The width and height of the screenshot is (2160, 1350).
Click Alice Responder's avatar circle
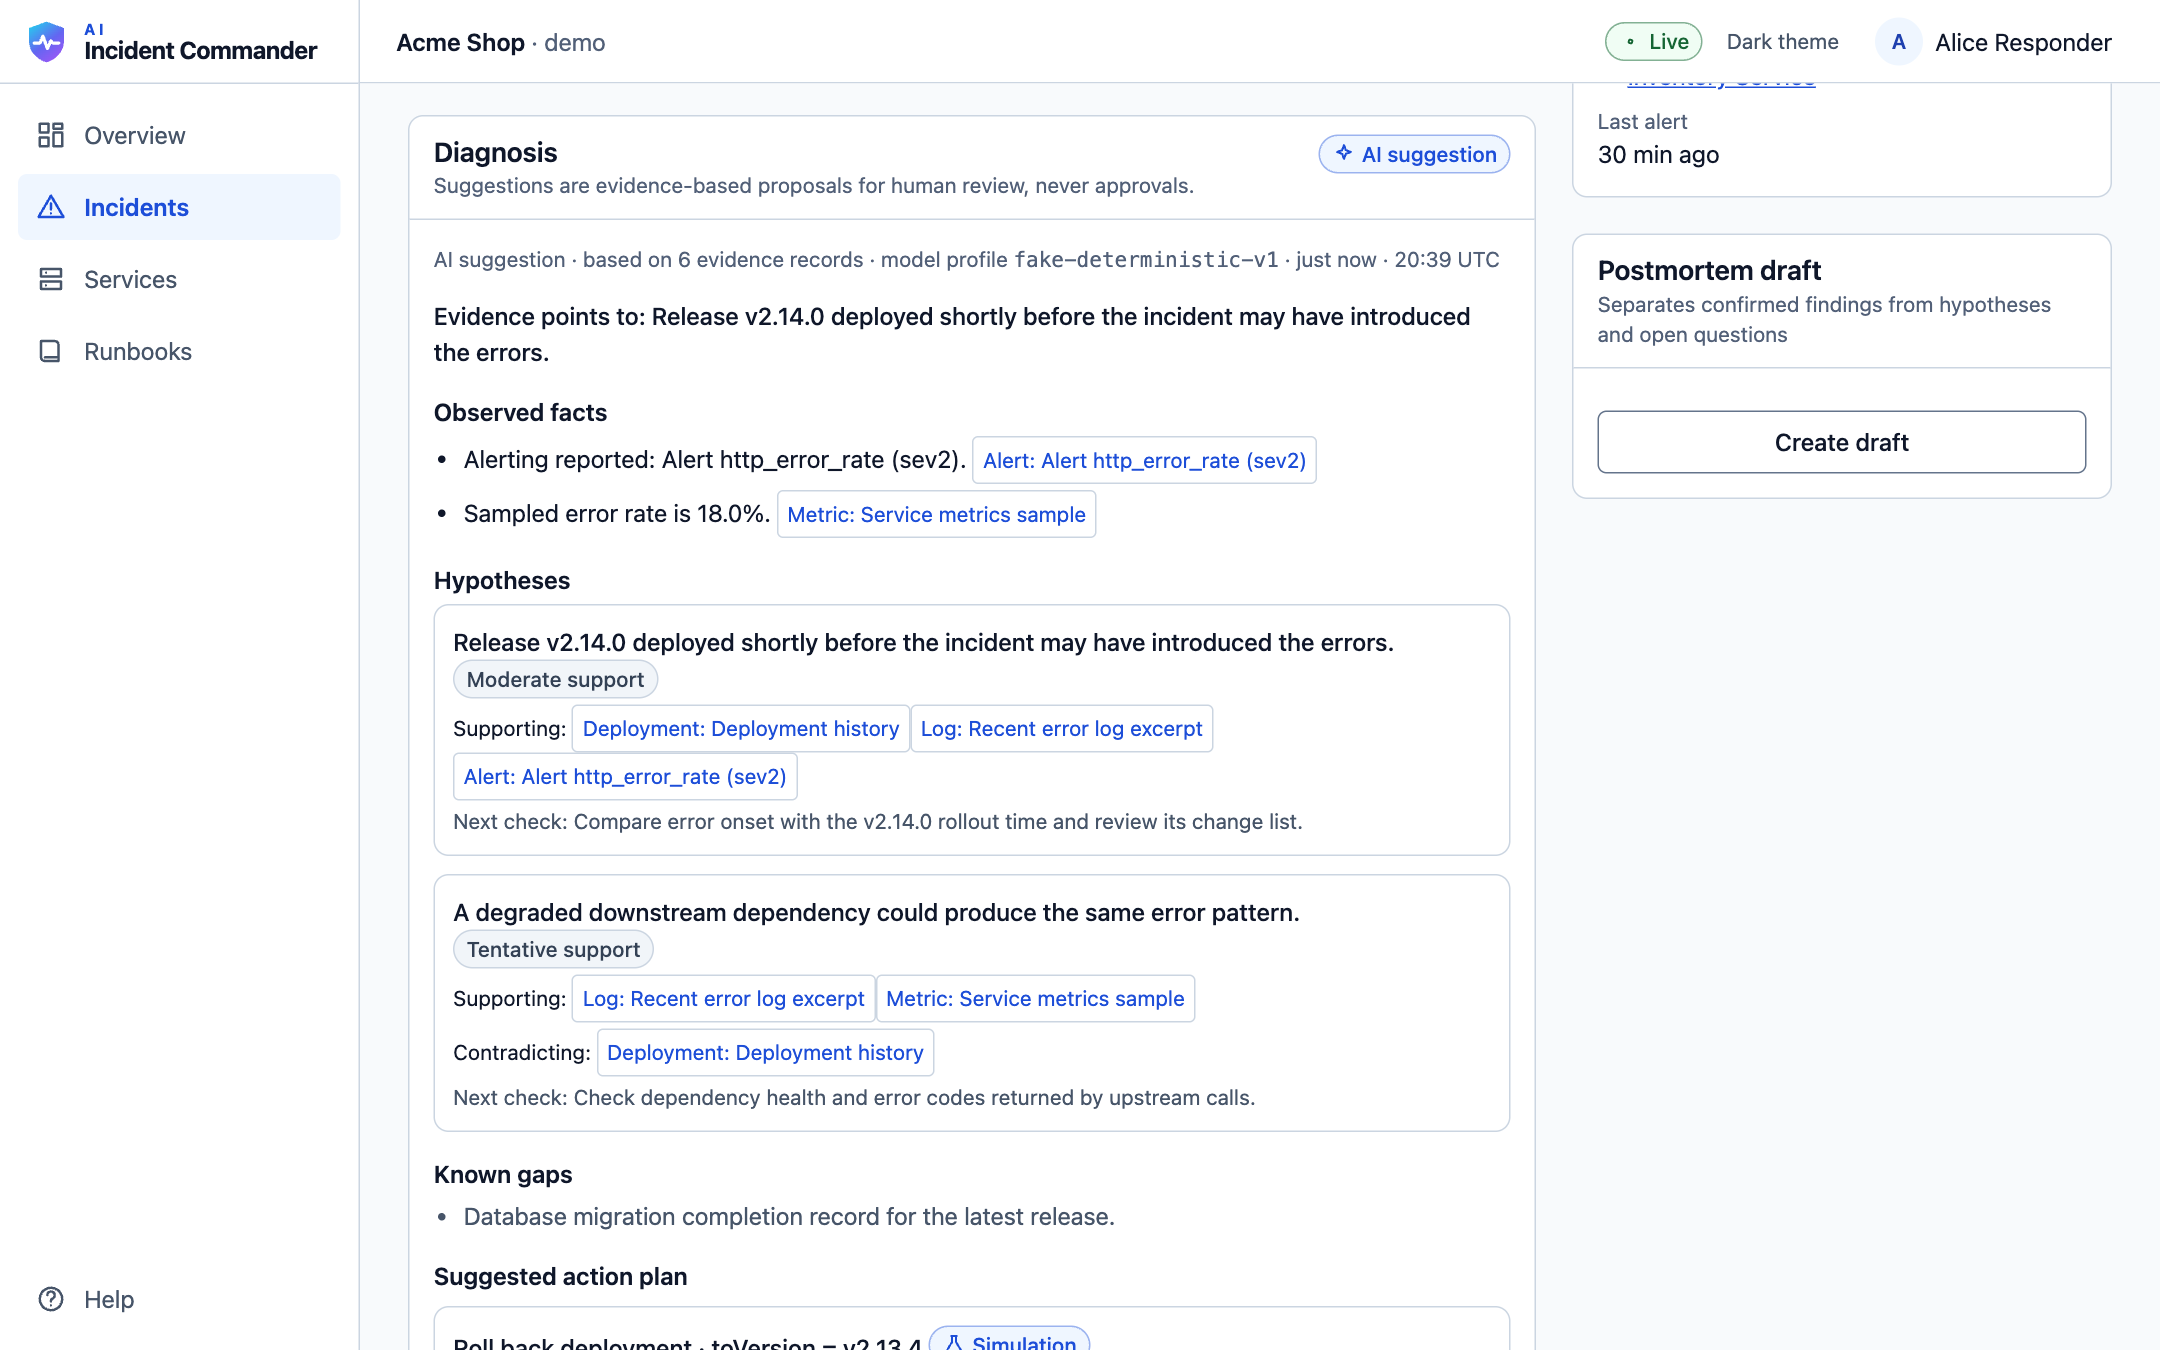point(1898,42)
